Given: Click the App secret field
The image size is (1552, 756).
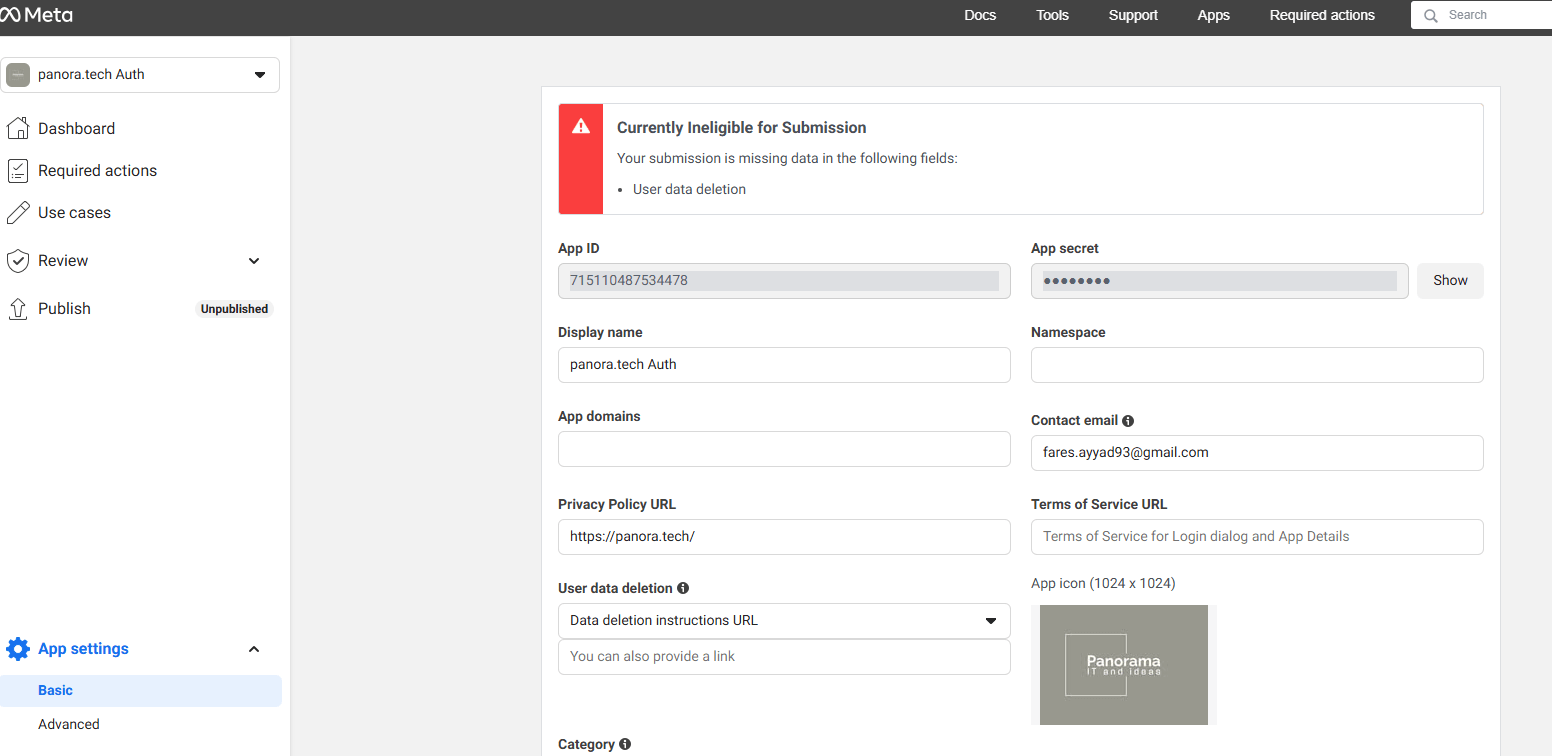Looking at the screenshot, I should pyautogui.click(x=1220, y=281).
